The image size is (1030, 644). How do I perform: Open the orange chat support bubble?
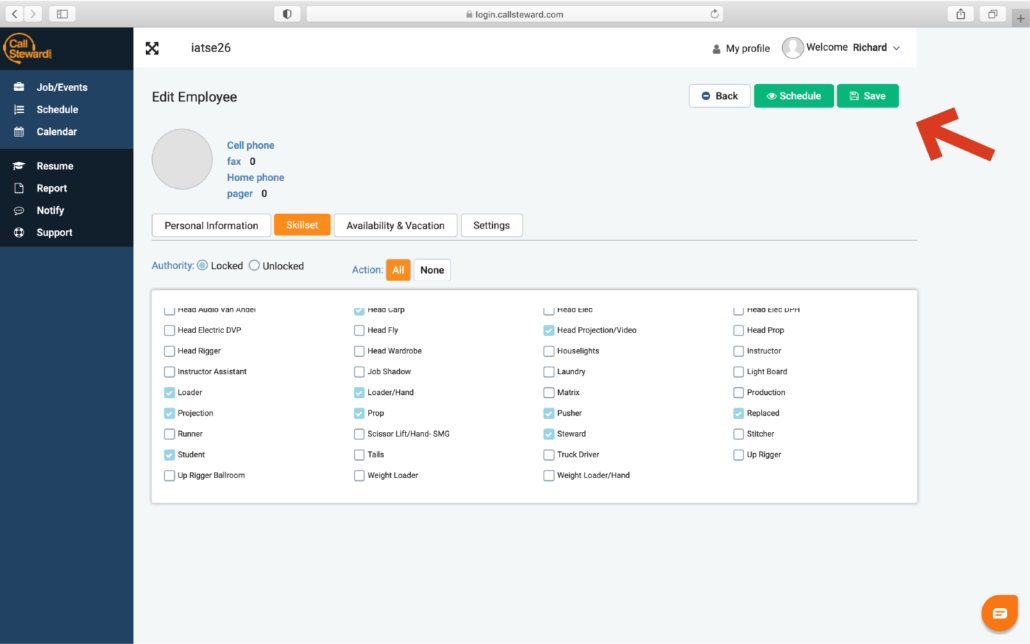coord(998,612)
